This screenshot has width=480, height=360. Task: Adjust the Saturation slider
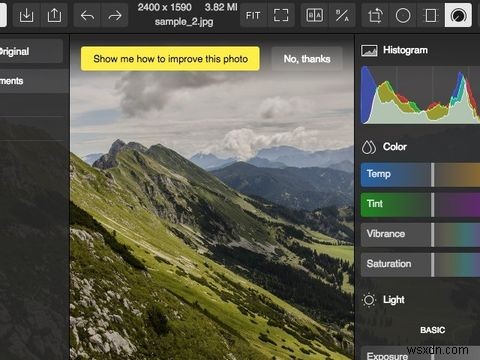coord(420,265)
